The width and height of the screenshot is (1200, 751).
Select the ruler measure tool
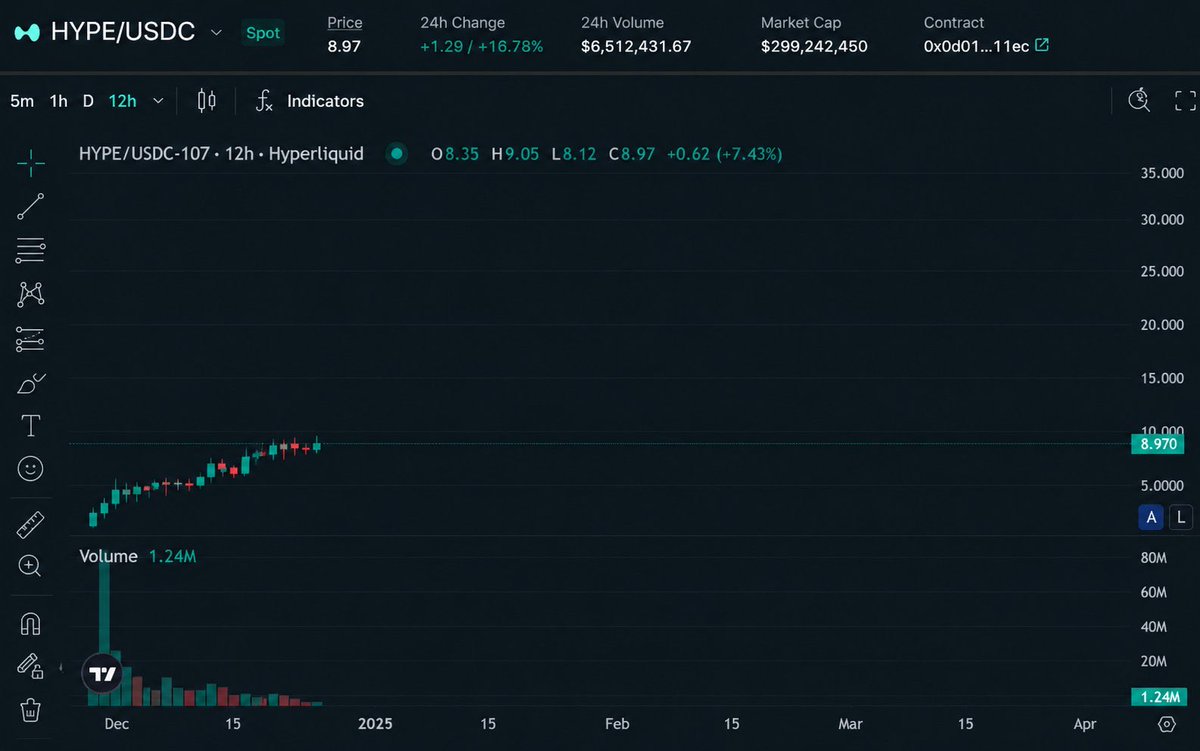point(30,523)
